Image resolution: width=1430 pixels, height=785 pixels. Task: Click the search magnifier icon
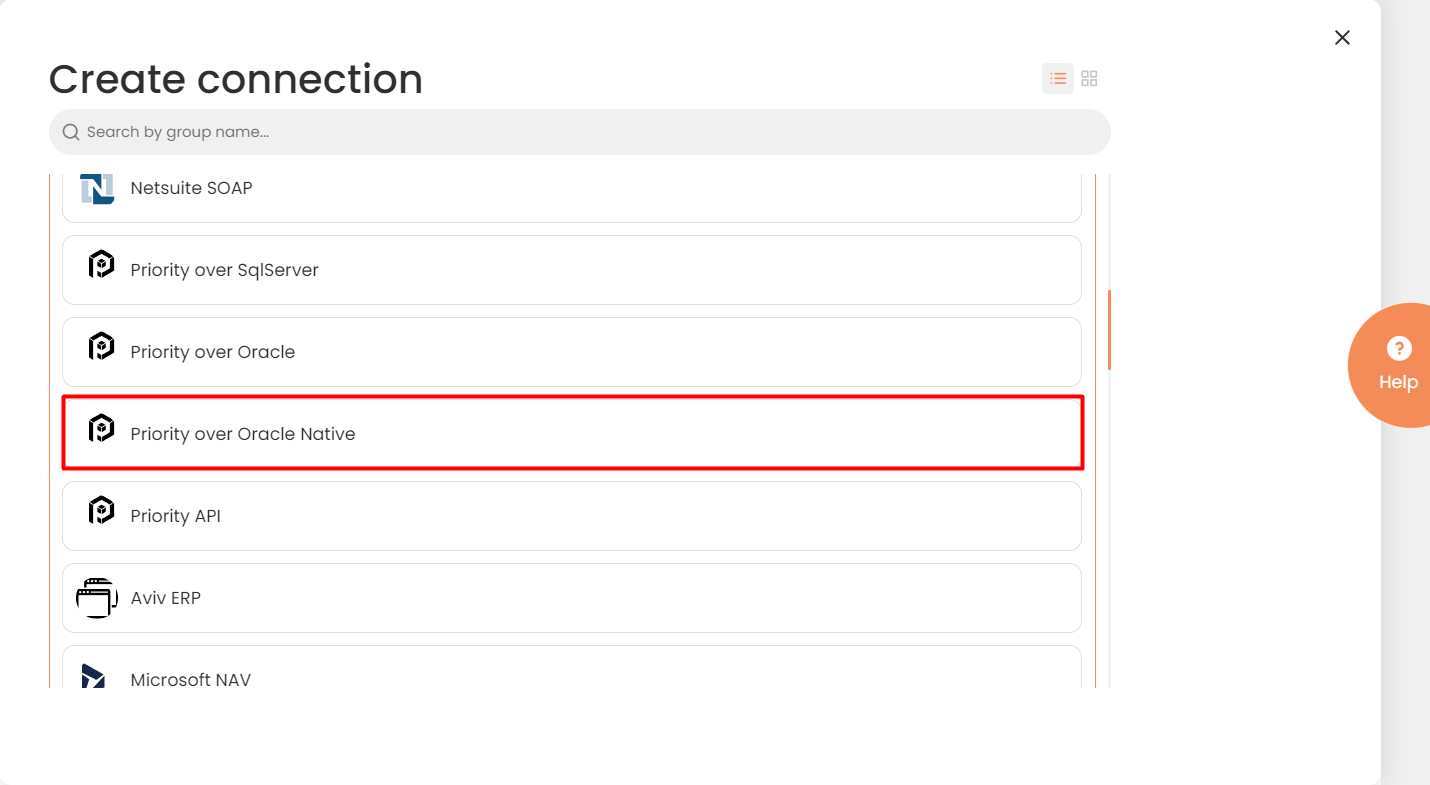70,131
